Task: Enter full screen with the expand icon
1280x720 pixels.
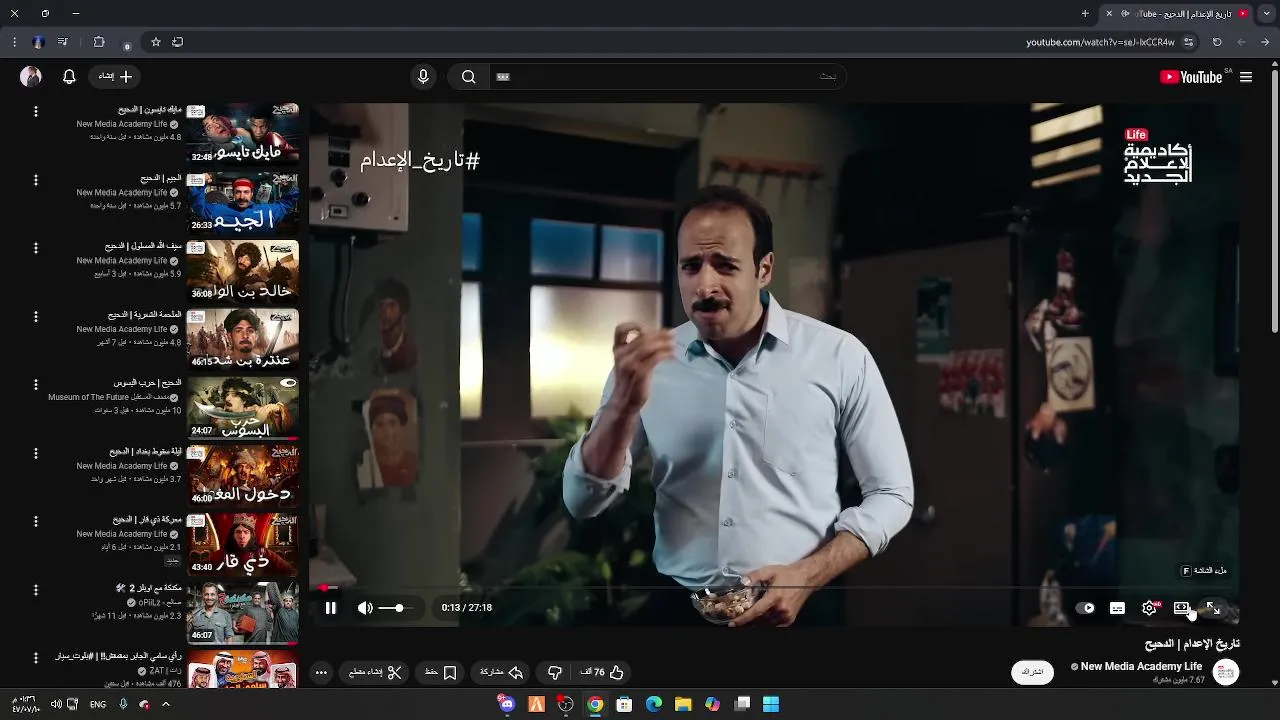Action: coord(1213,607)
